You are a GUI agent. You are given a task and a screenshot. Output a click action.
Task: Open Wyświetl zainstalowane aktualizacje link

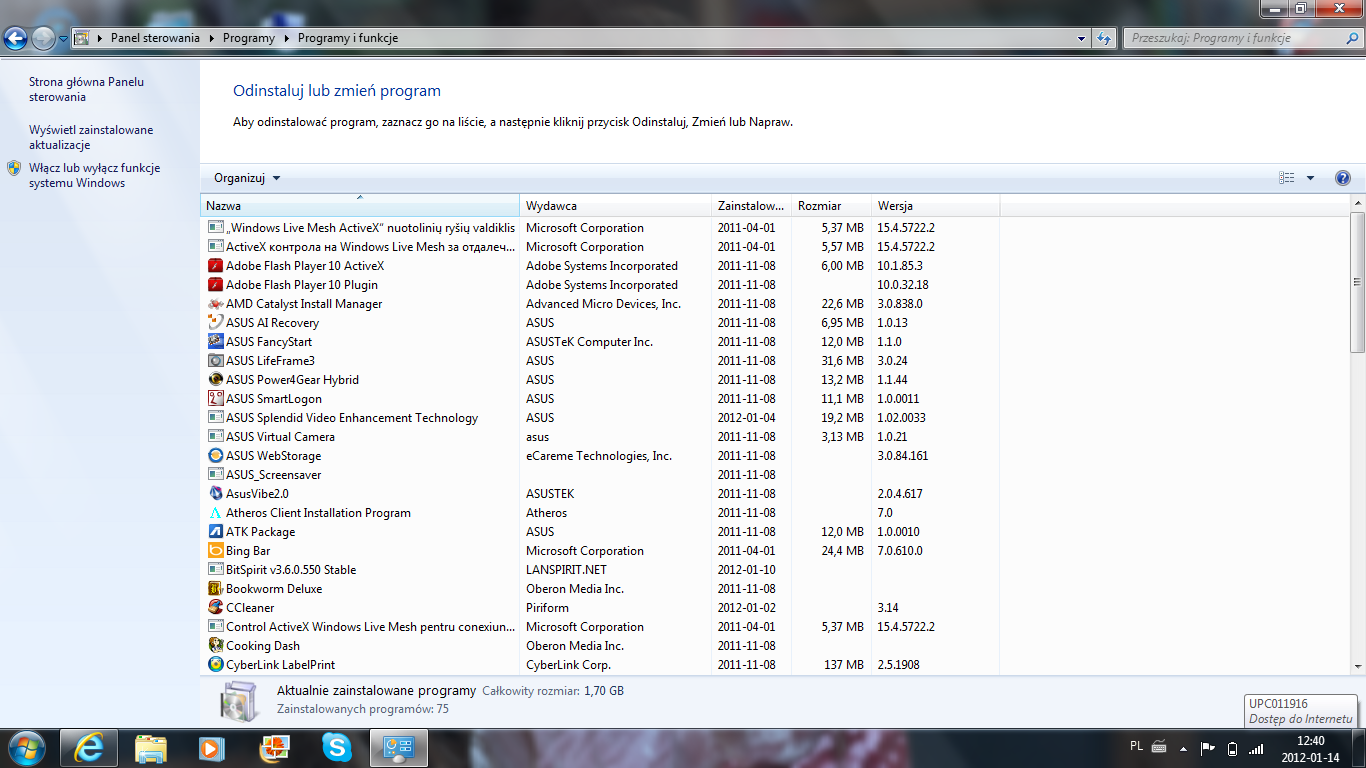pyautogui.click(x=91, y=137)
